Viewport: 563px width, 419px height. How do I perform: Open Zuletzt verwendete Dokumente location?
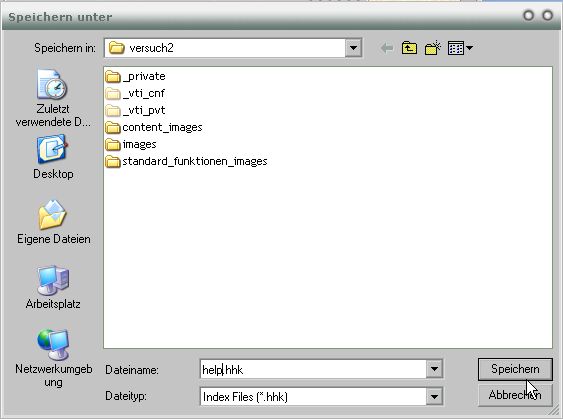[x=53, y=98]
